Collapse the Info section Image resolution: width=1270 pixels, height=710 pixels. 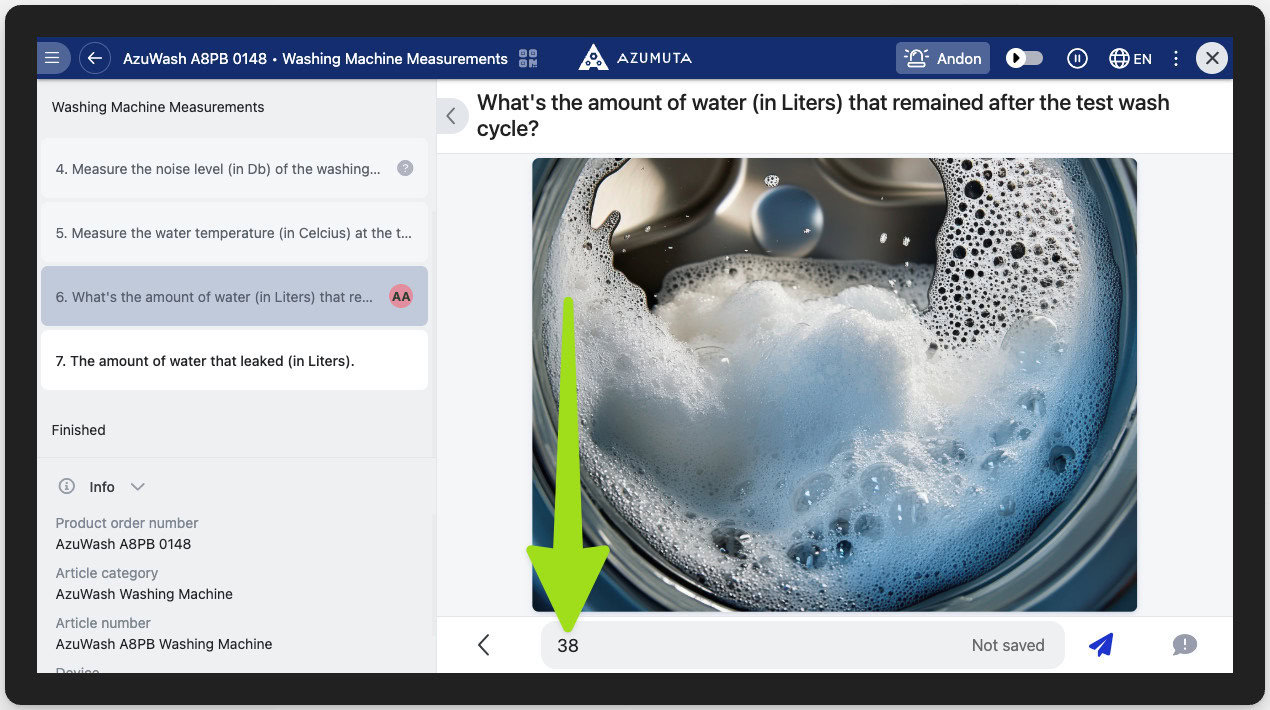point(137,487)
